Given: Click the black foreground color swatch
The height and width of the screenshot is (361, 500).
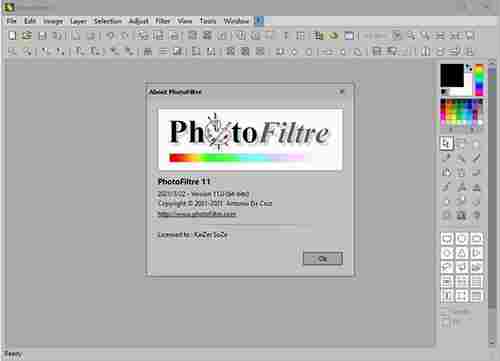Looking at the screenshot, I should click(452, 75).
